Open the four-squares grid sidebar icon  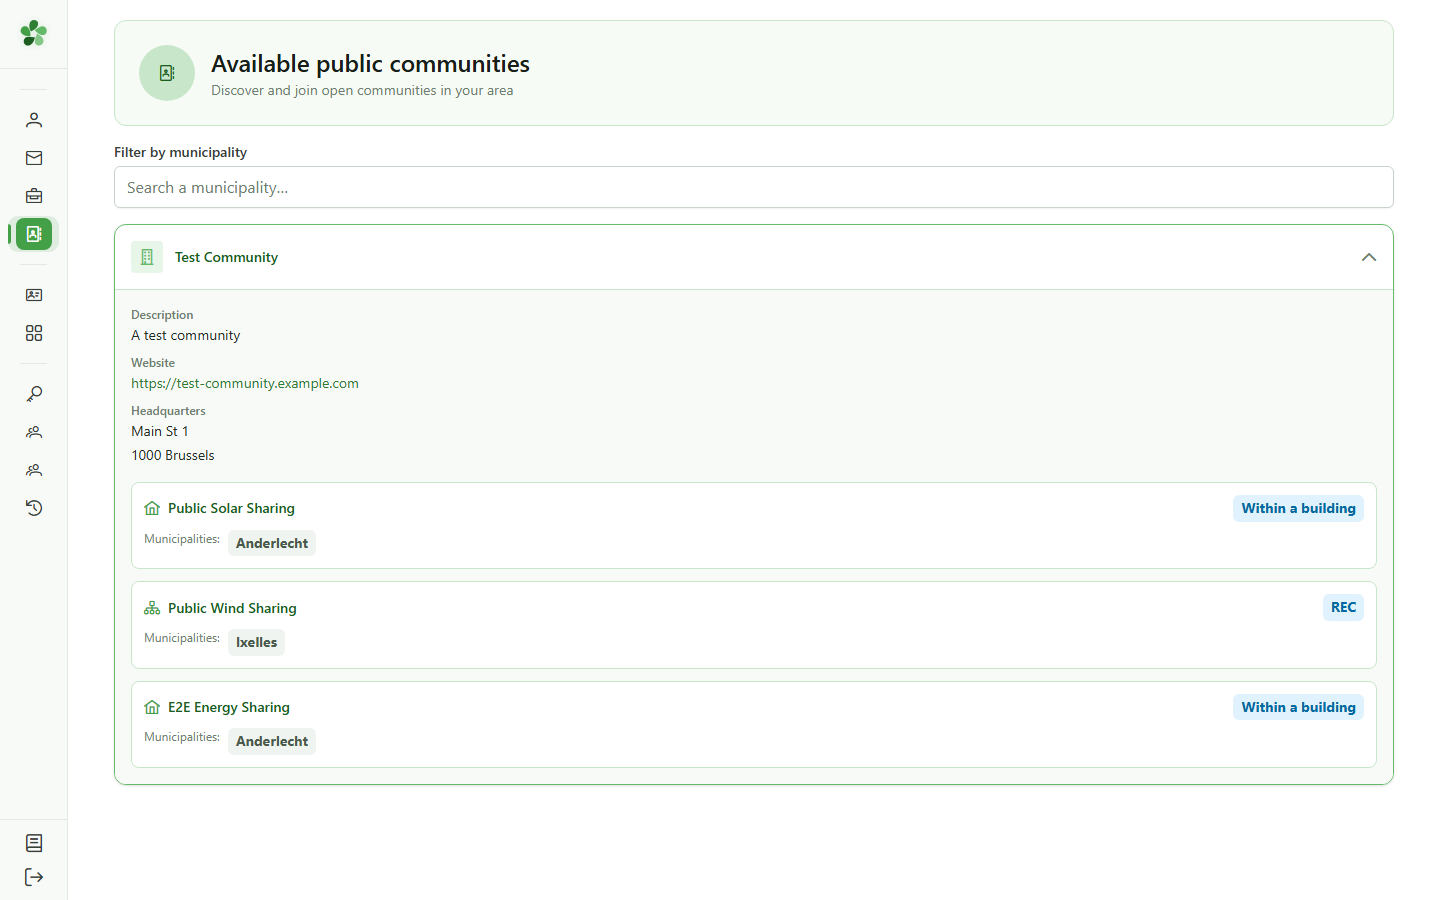[x=34, y=333]
